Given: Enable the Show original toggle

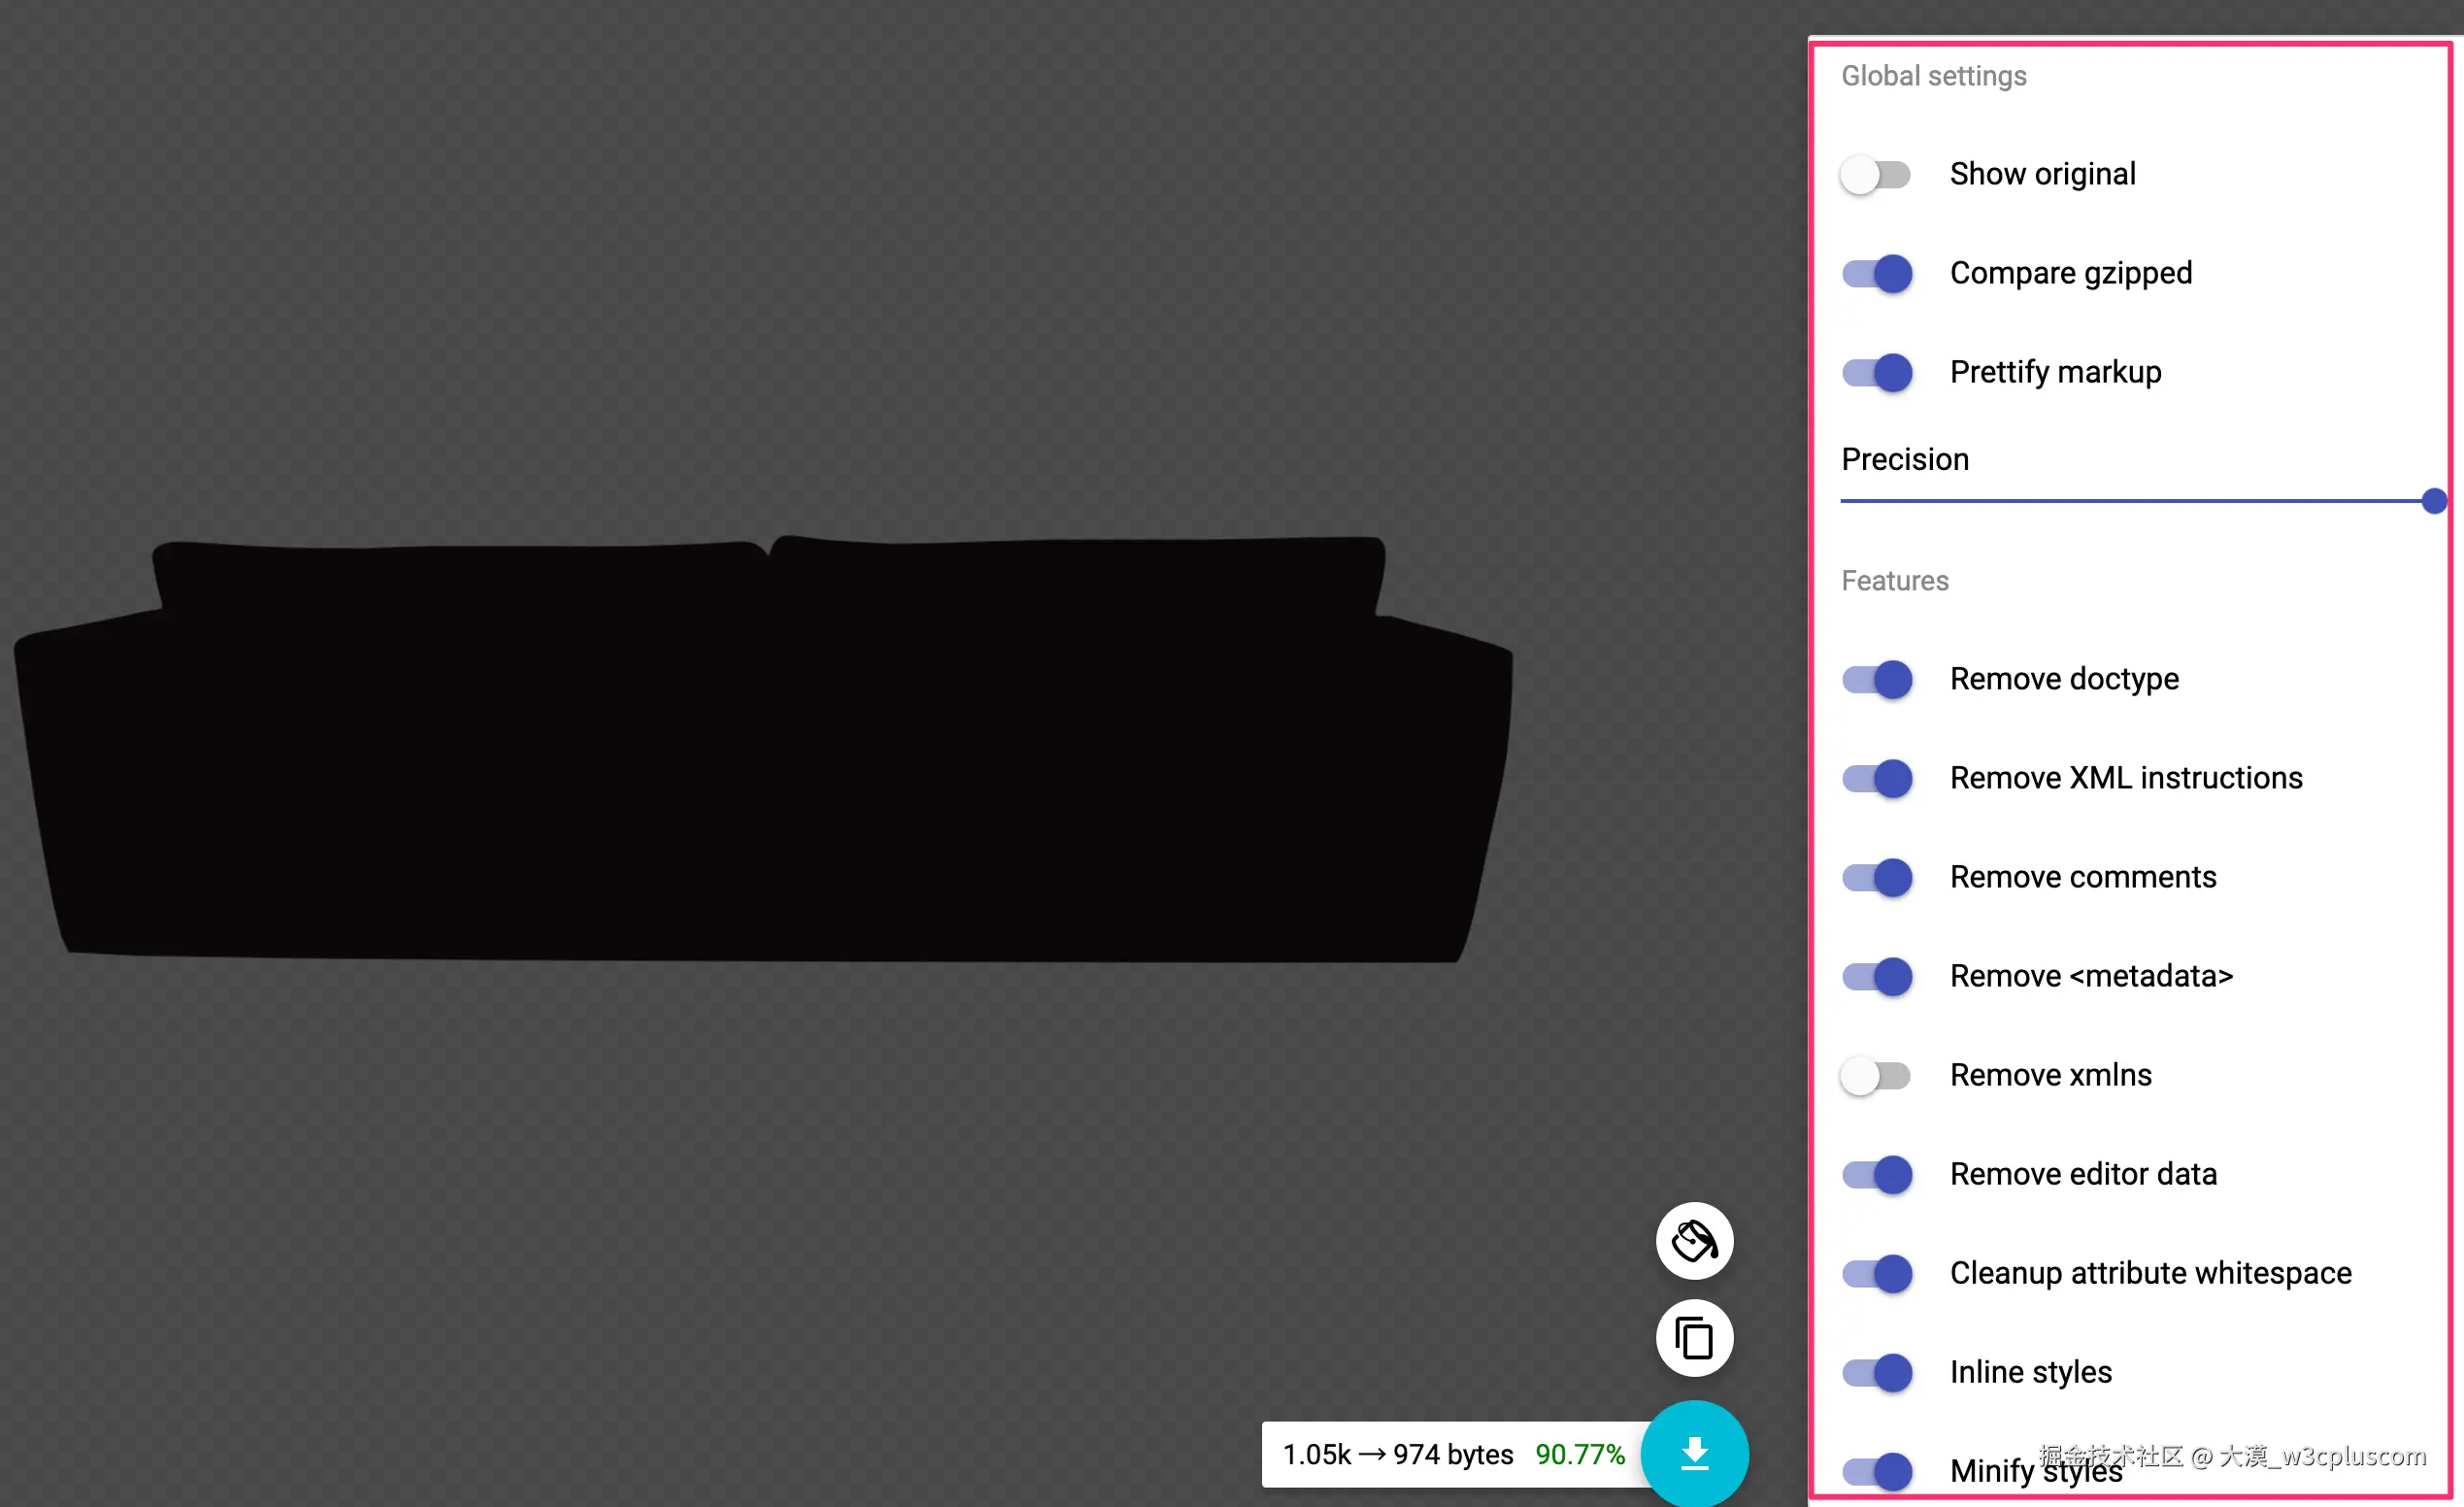Looking at the screenshot, I should 1876,175.
